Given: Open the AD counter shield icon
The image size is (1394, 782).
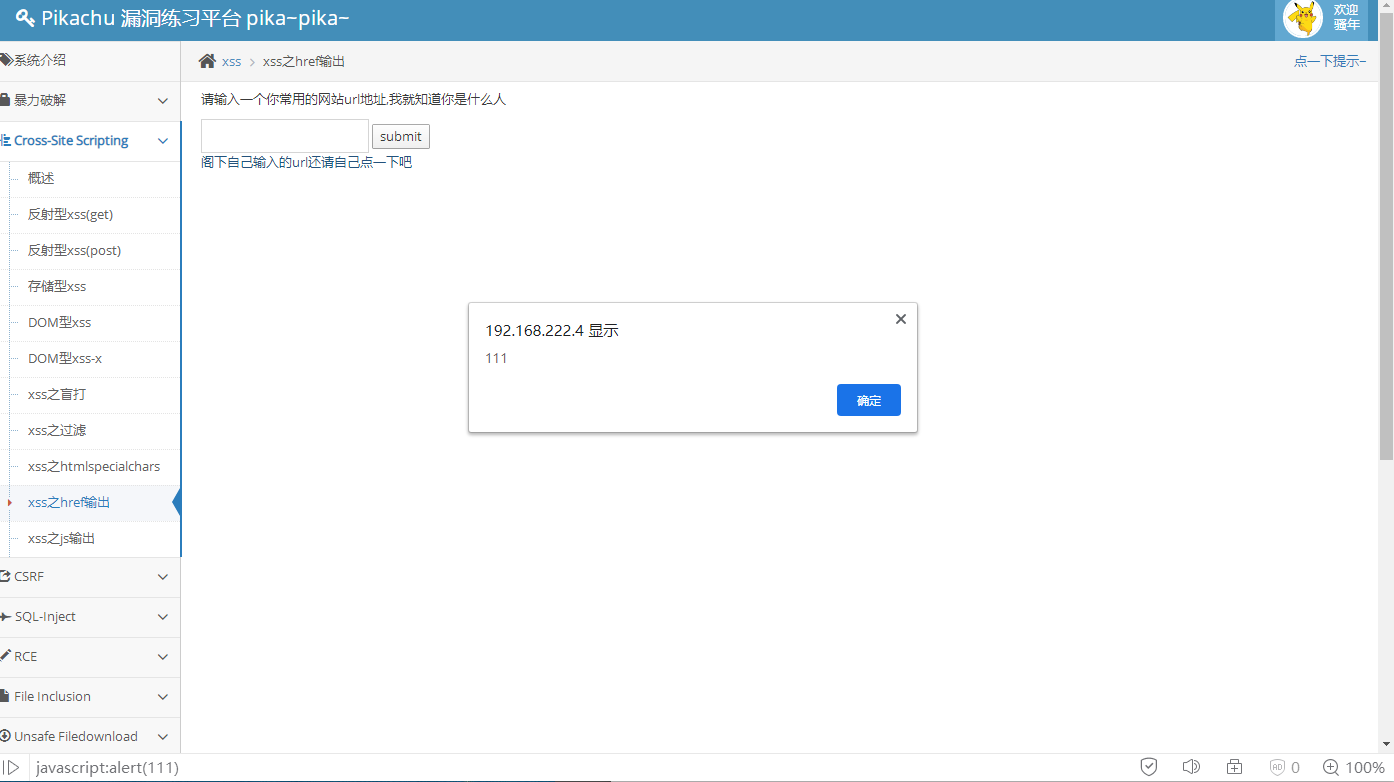Looking at the screenshot, I should pyautogui.click(x=1277, y=766).
